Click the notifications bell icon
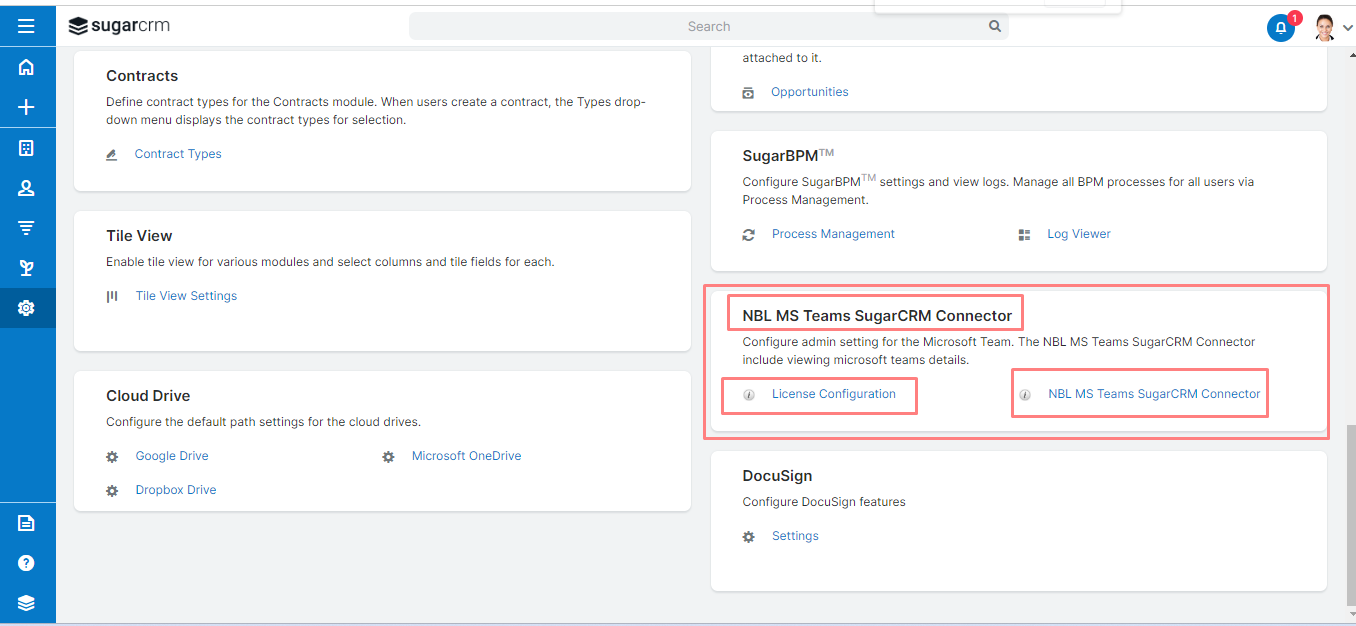1356x626 pixels. 1281,27
